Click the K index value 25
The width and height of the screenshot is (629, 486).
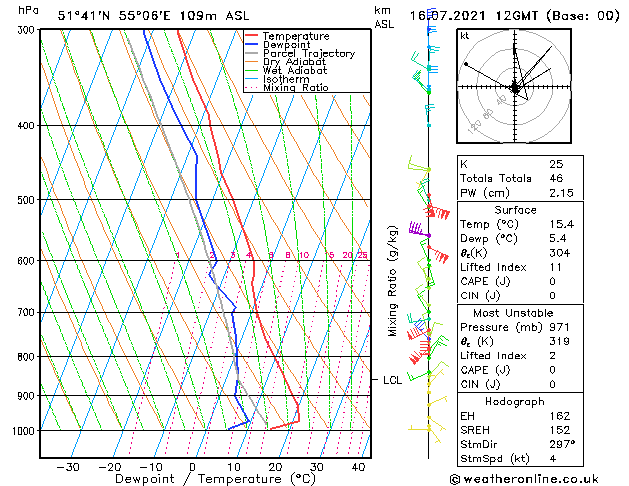point(556,164)
